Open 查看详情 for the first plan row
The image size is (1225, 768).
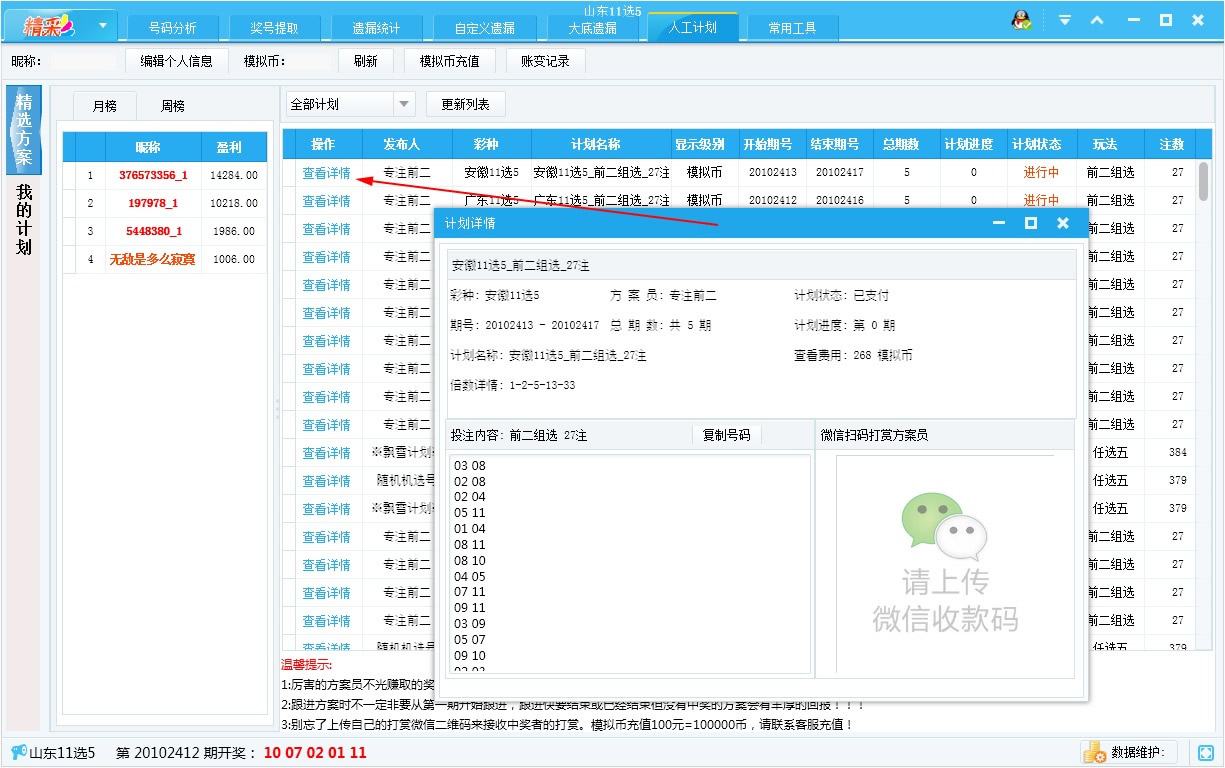pos(325,172)
